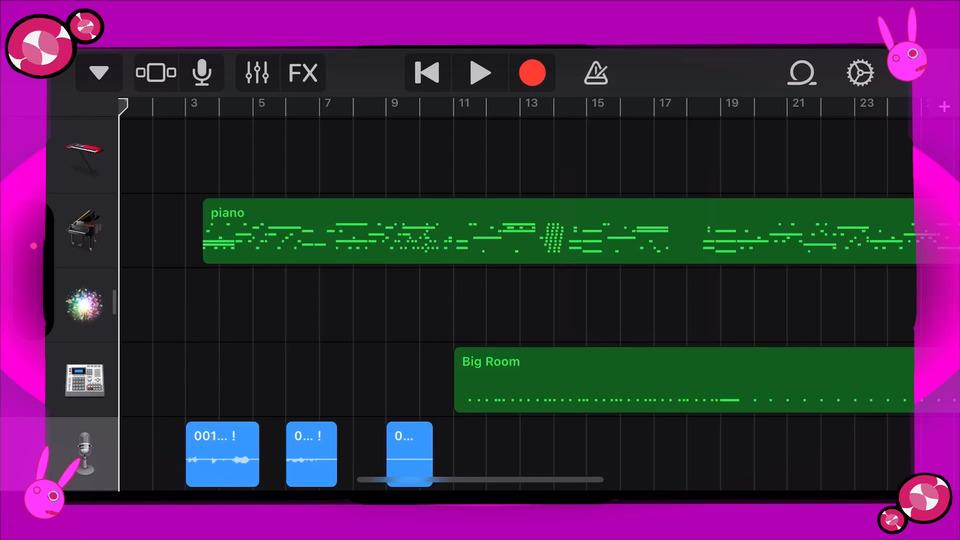Select the audio region labeled 001... !
Viewport: 960px width, 540px height.
pyautogui.click(x=222, y=454)
